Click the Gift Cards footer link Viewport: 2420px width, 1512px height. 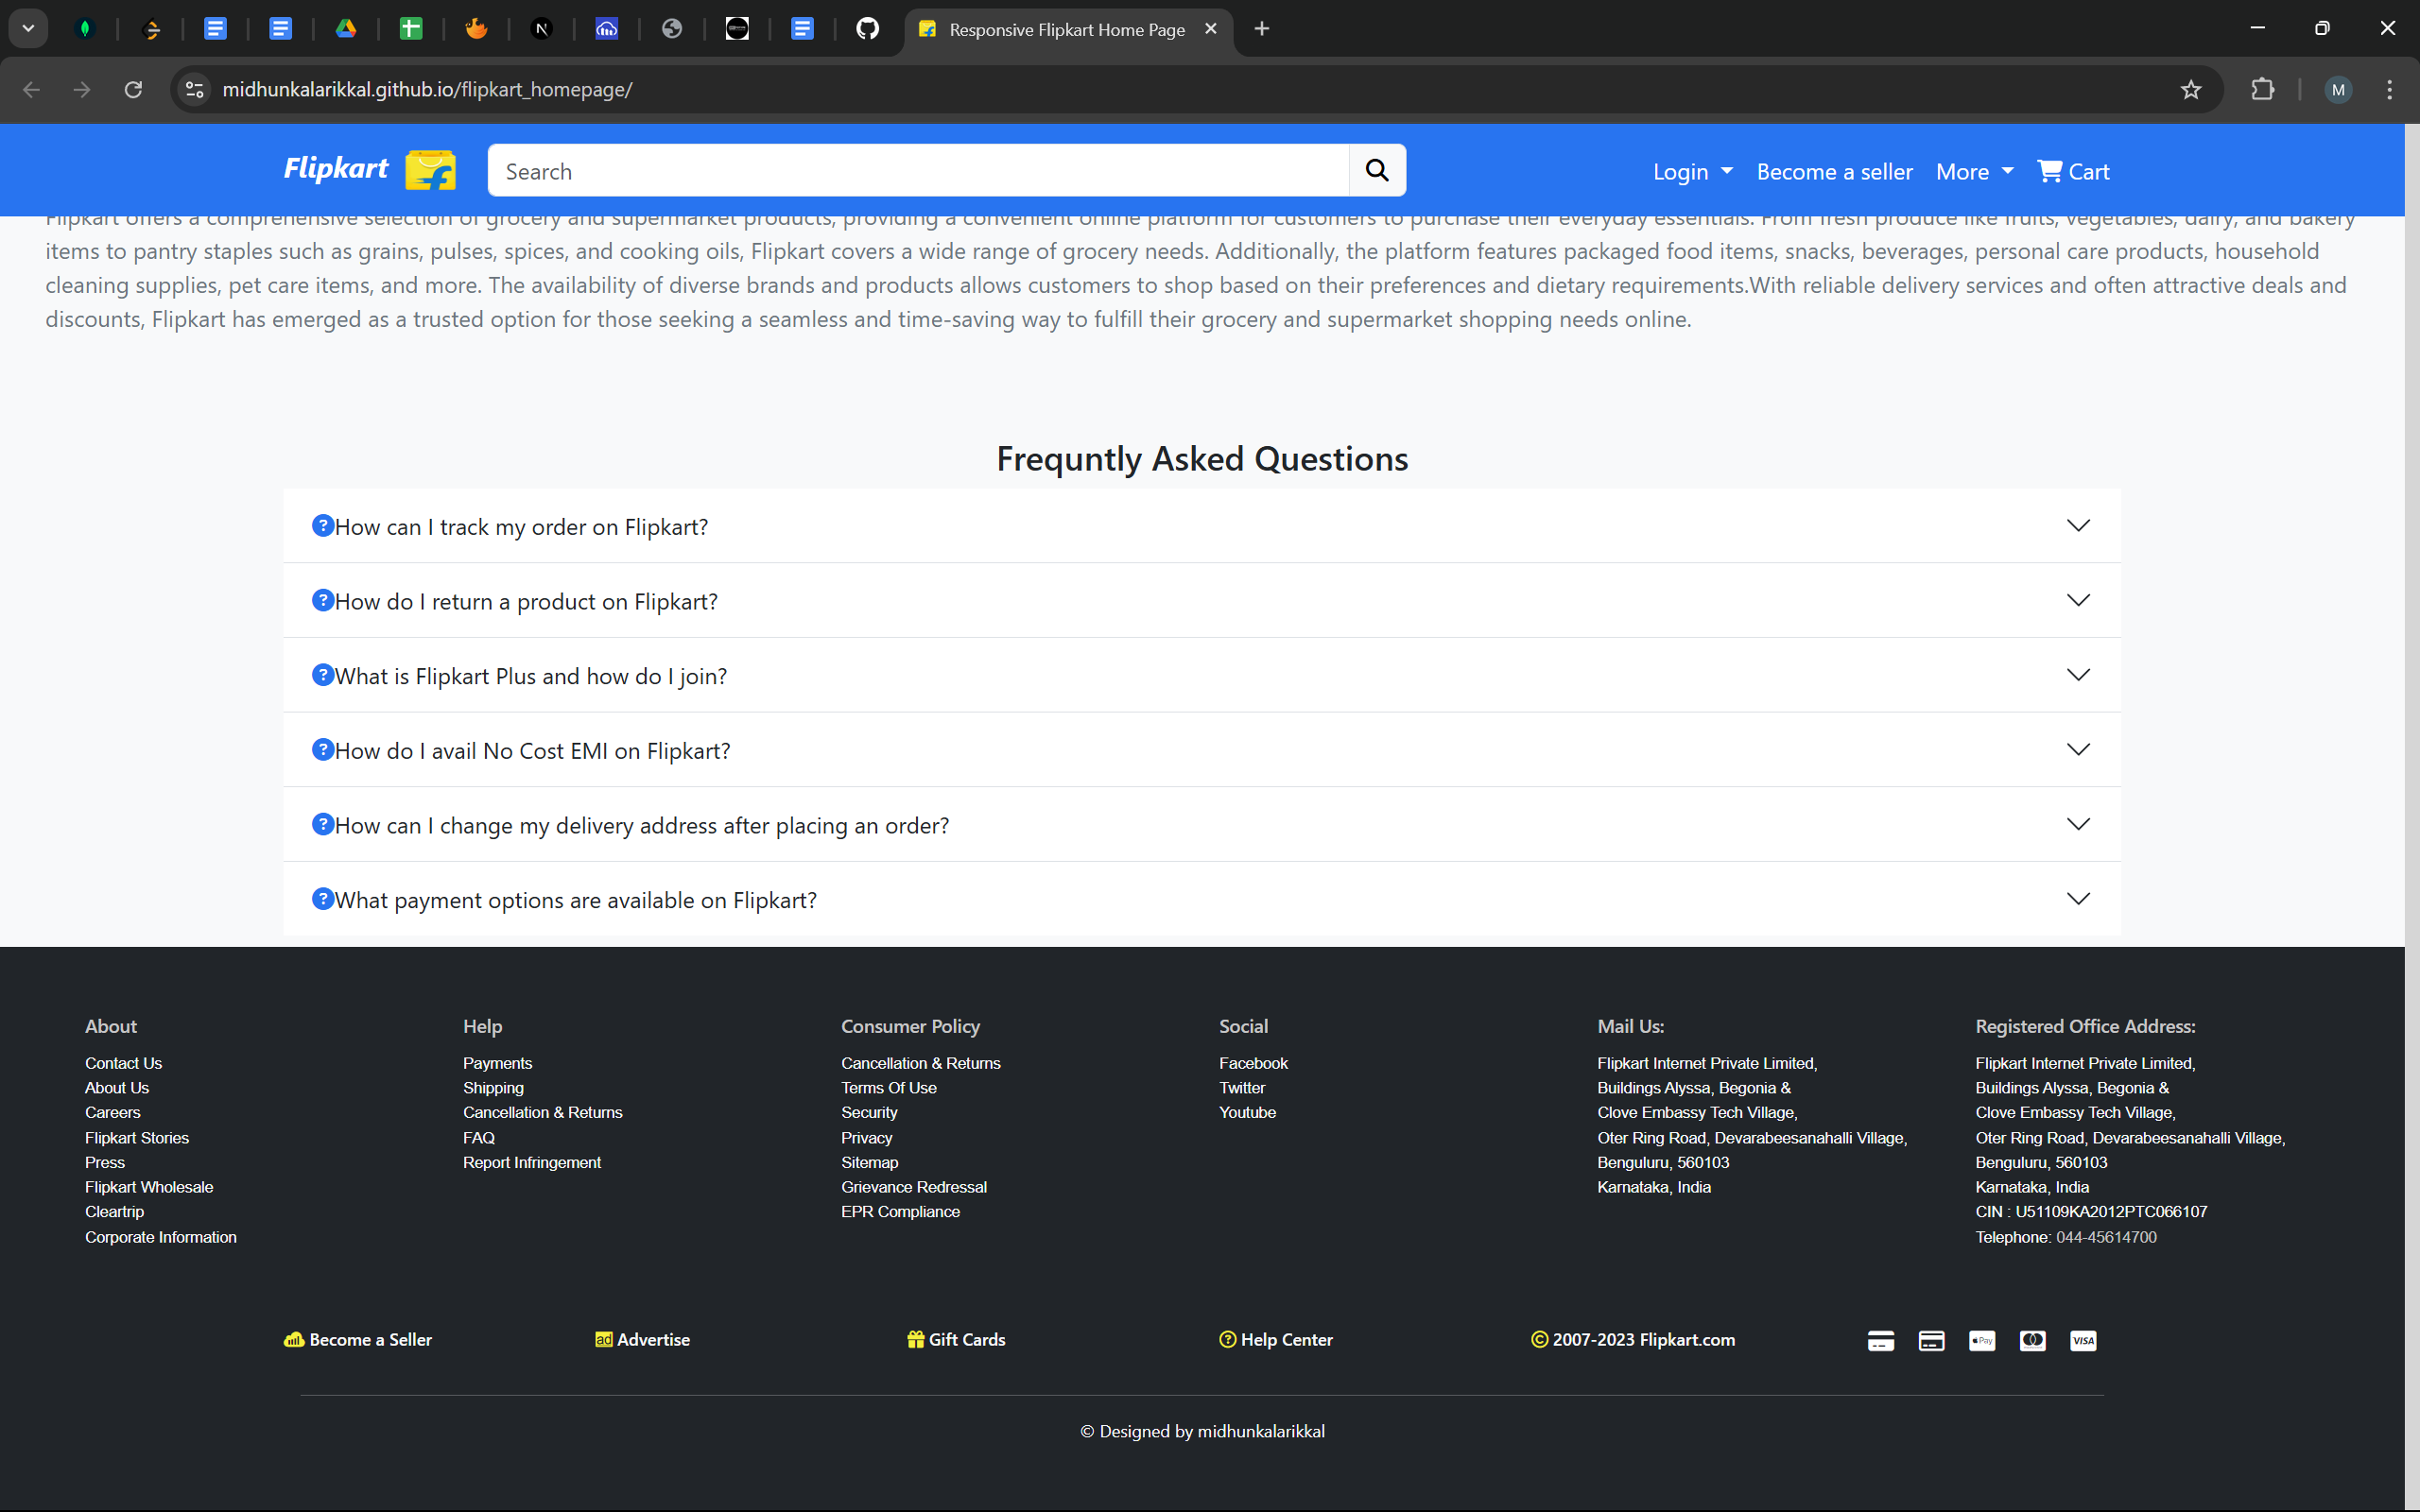pos(956,1339)
